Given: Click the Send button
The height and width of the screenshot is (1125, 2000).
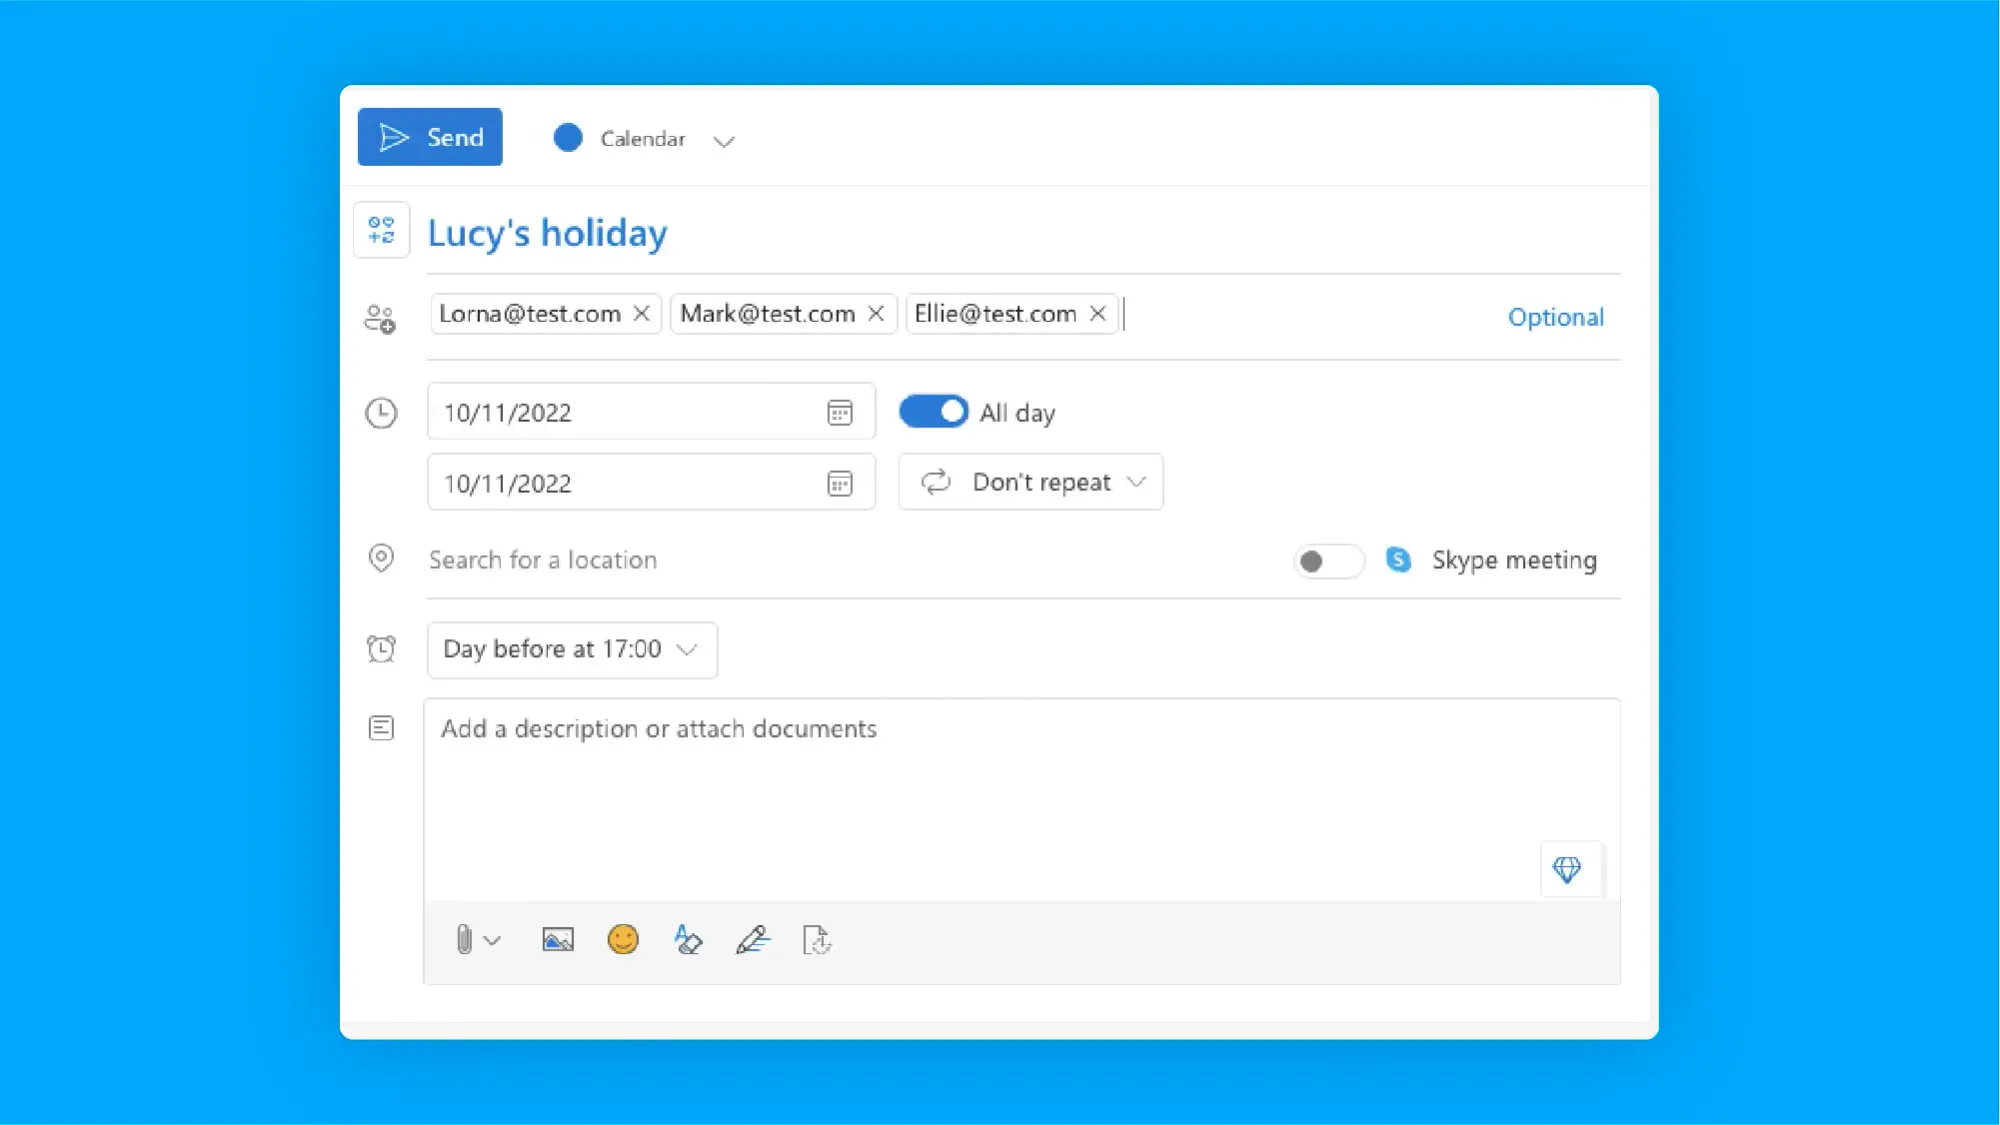Looking at the screenshot, I should tap(430, 137).
